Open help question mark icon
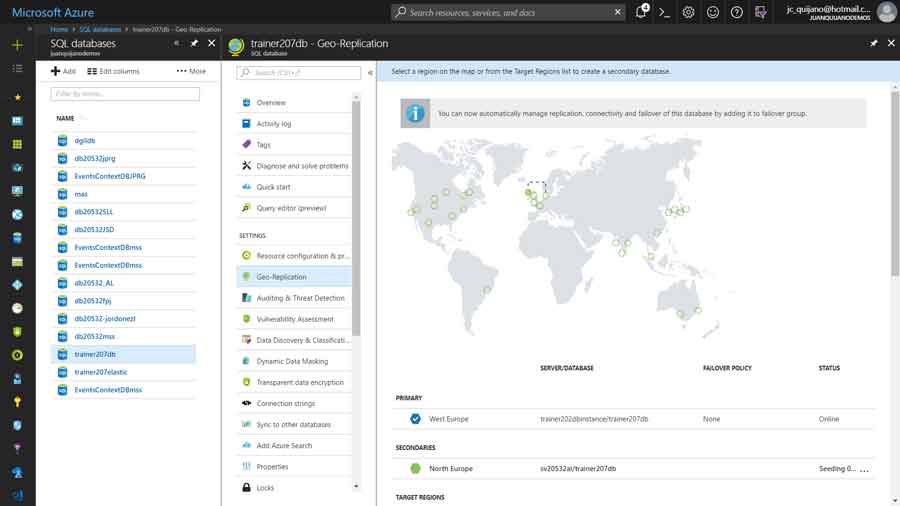The height and width of the screenshot is (506, 900). [736, 12]
